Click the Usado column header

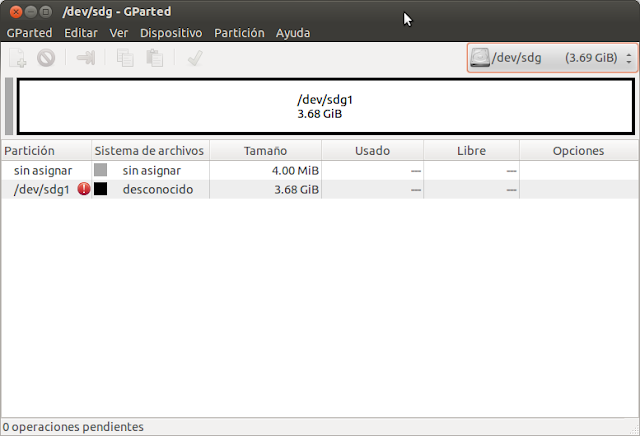click(x=372, y=151)
